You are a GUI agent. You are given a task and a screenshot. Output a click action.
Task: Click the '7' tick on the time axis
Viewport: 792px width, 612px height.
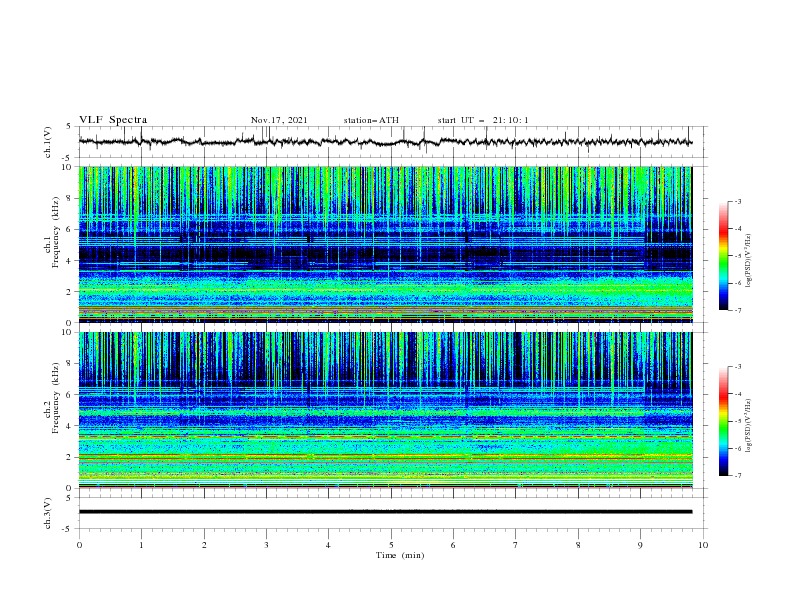pos(516,545)
